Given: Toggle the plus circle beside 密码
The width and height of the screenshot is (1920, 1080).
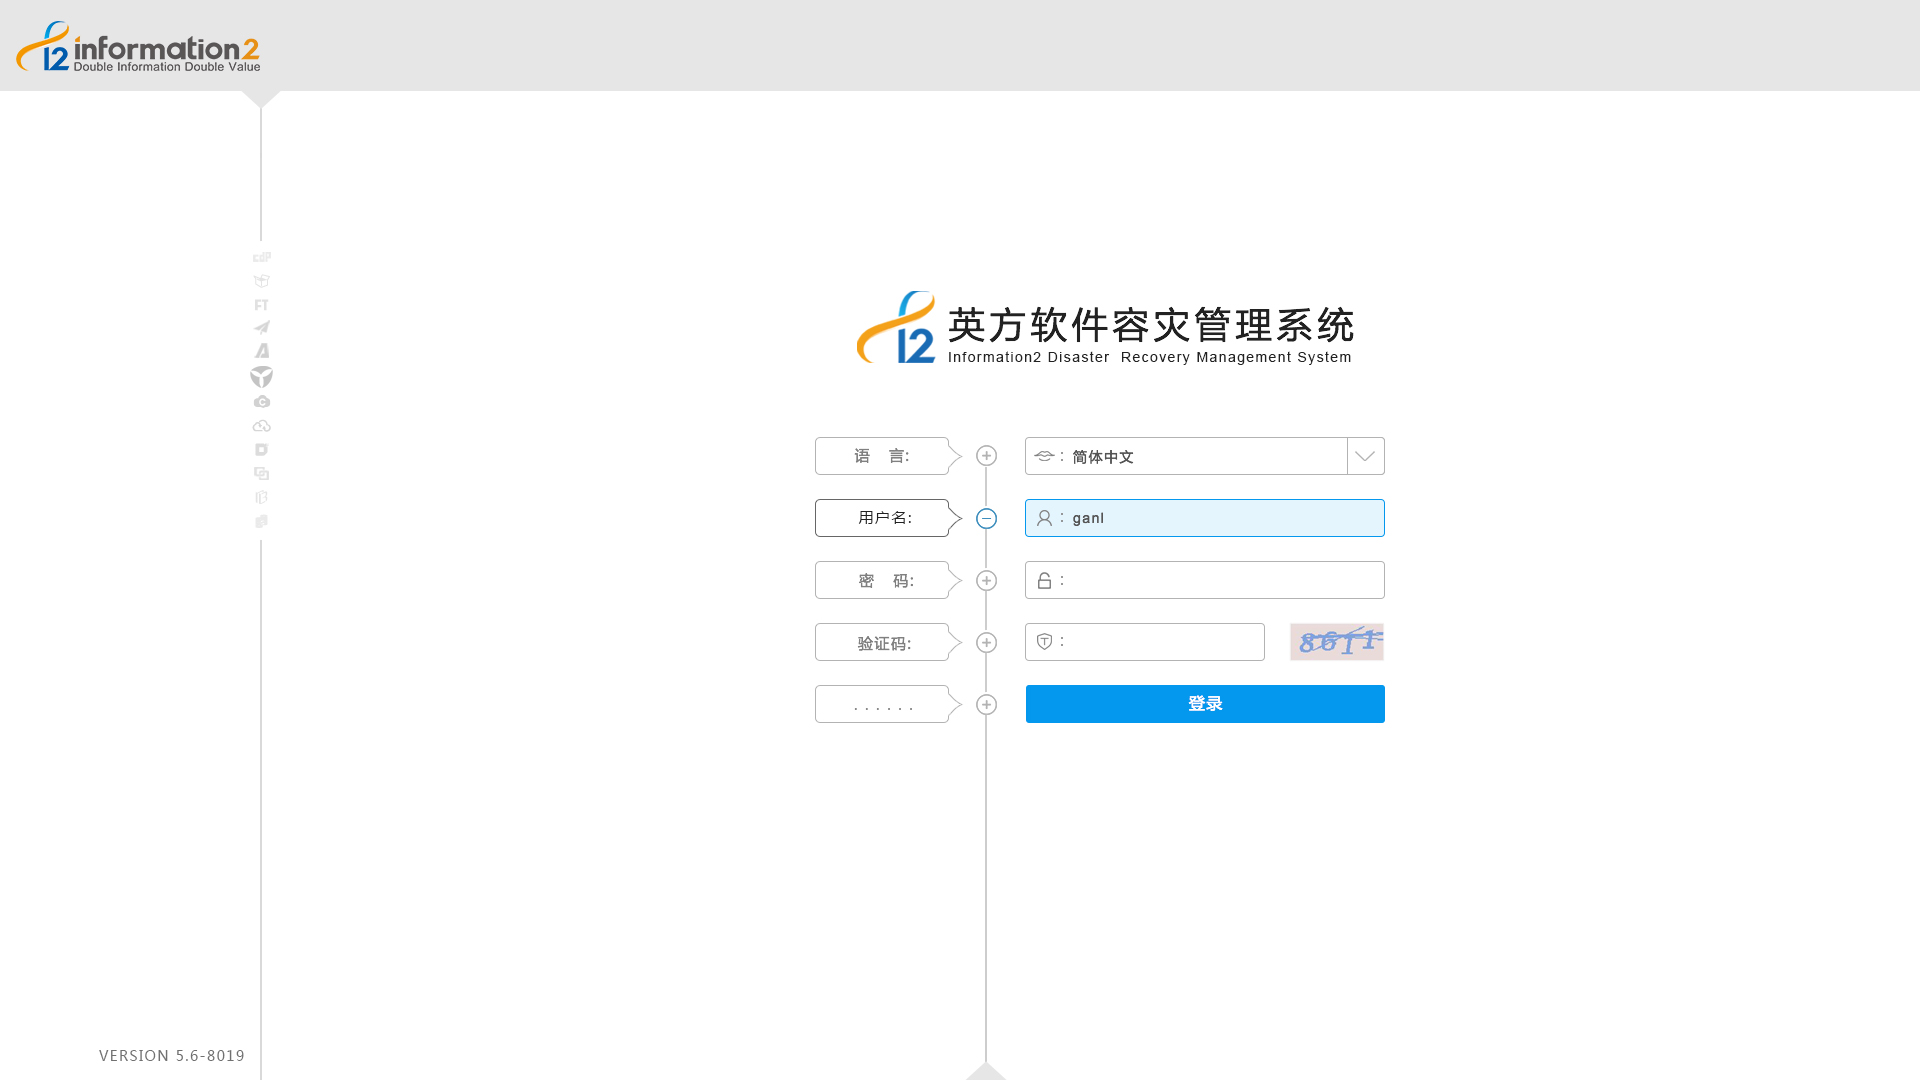Looking at the screenshot, I should (x=986, y=580).
